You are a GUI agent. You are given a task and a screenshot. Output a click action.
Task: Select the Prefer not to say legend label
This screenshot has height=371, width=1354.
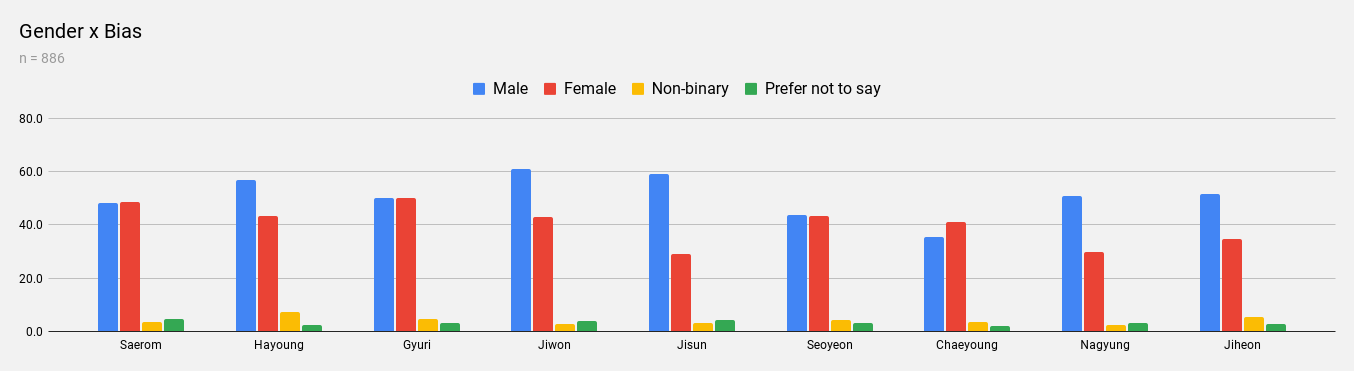tap(823, 89)
